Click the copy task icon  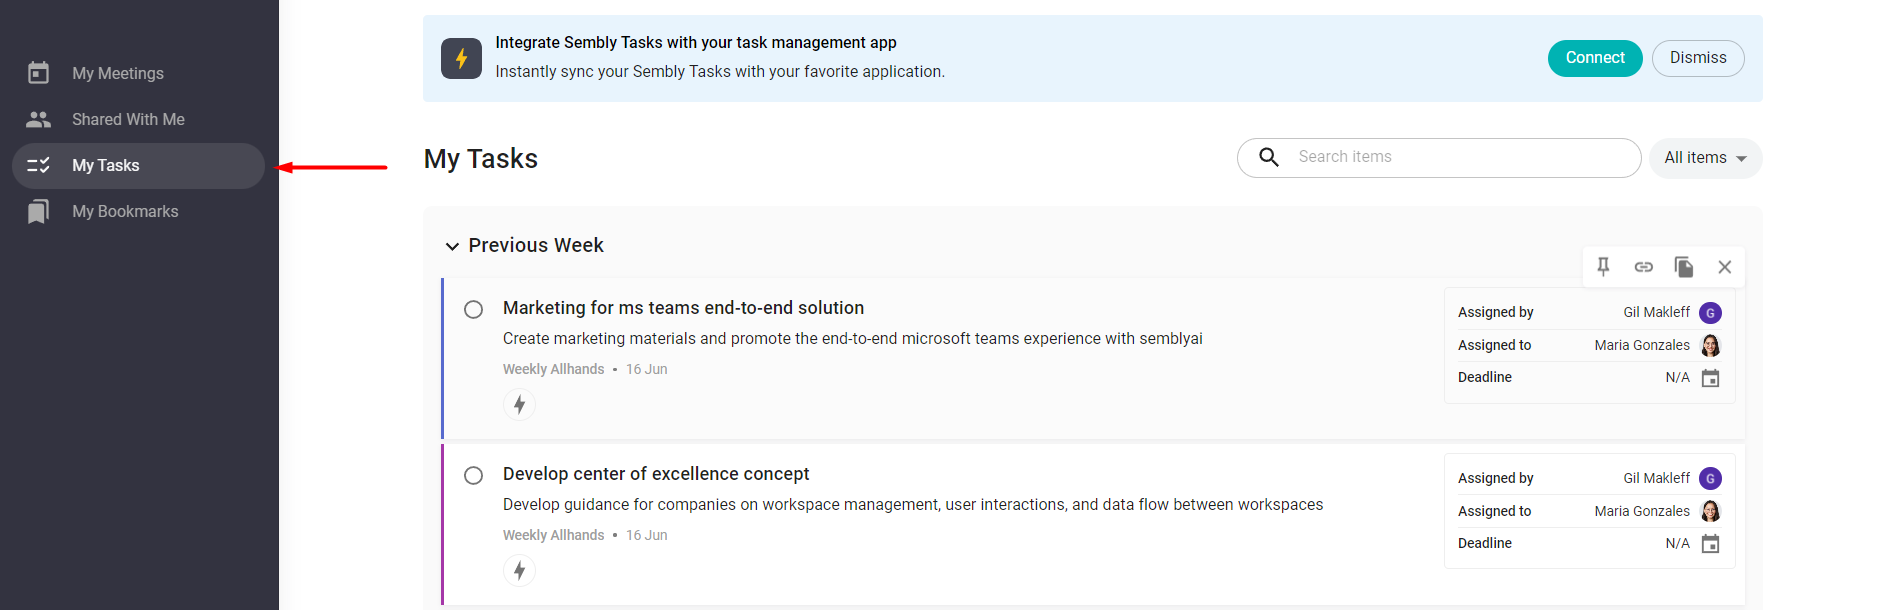tap(1684, 267)
